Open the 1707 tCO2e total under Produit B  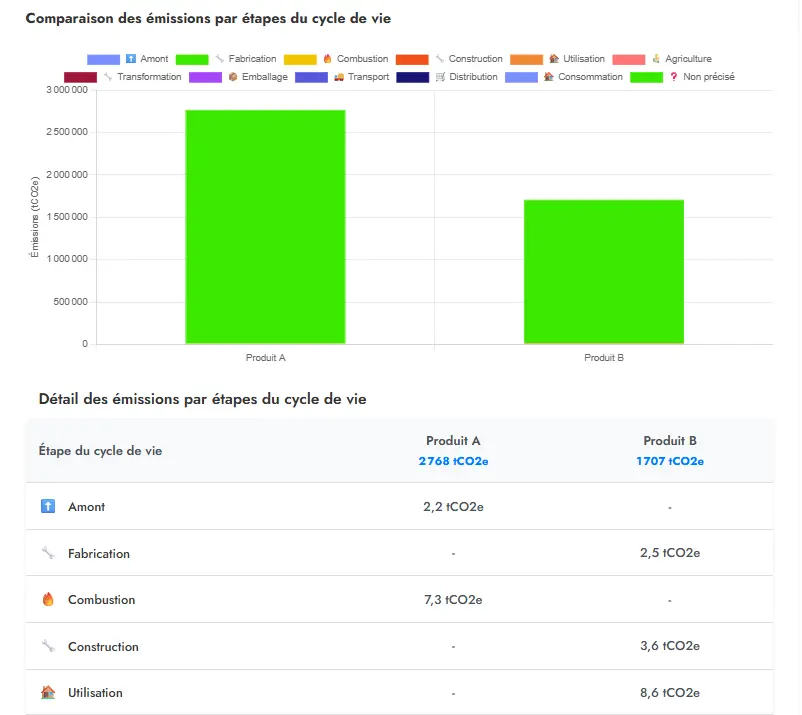669,462
